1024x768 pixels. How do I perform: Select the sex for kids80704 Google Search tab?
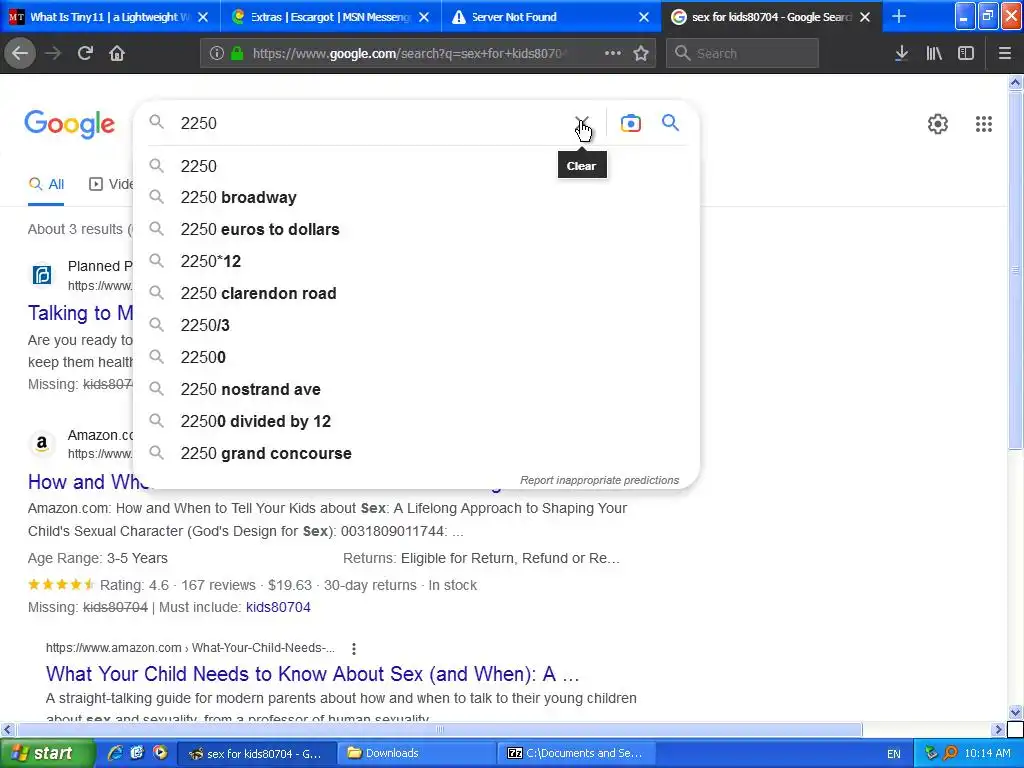(x=772, y=17)
